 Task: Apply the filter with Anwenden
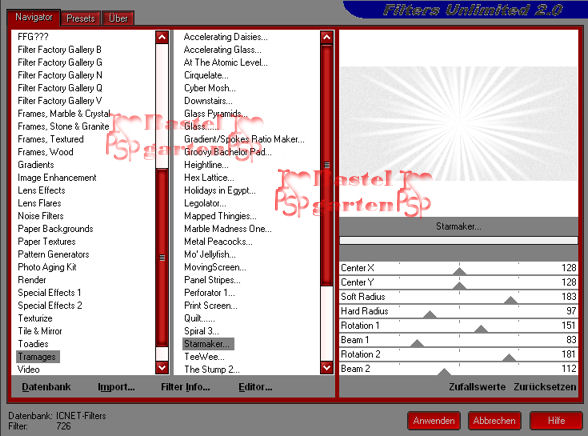tap(434, 421)
